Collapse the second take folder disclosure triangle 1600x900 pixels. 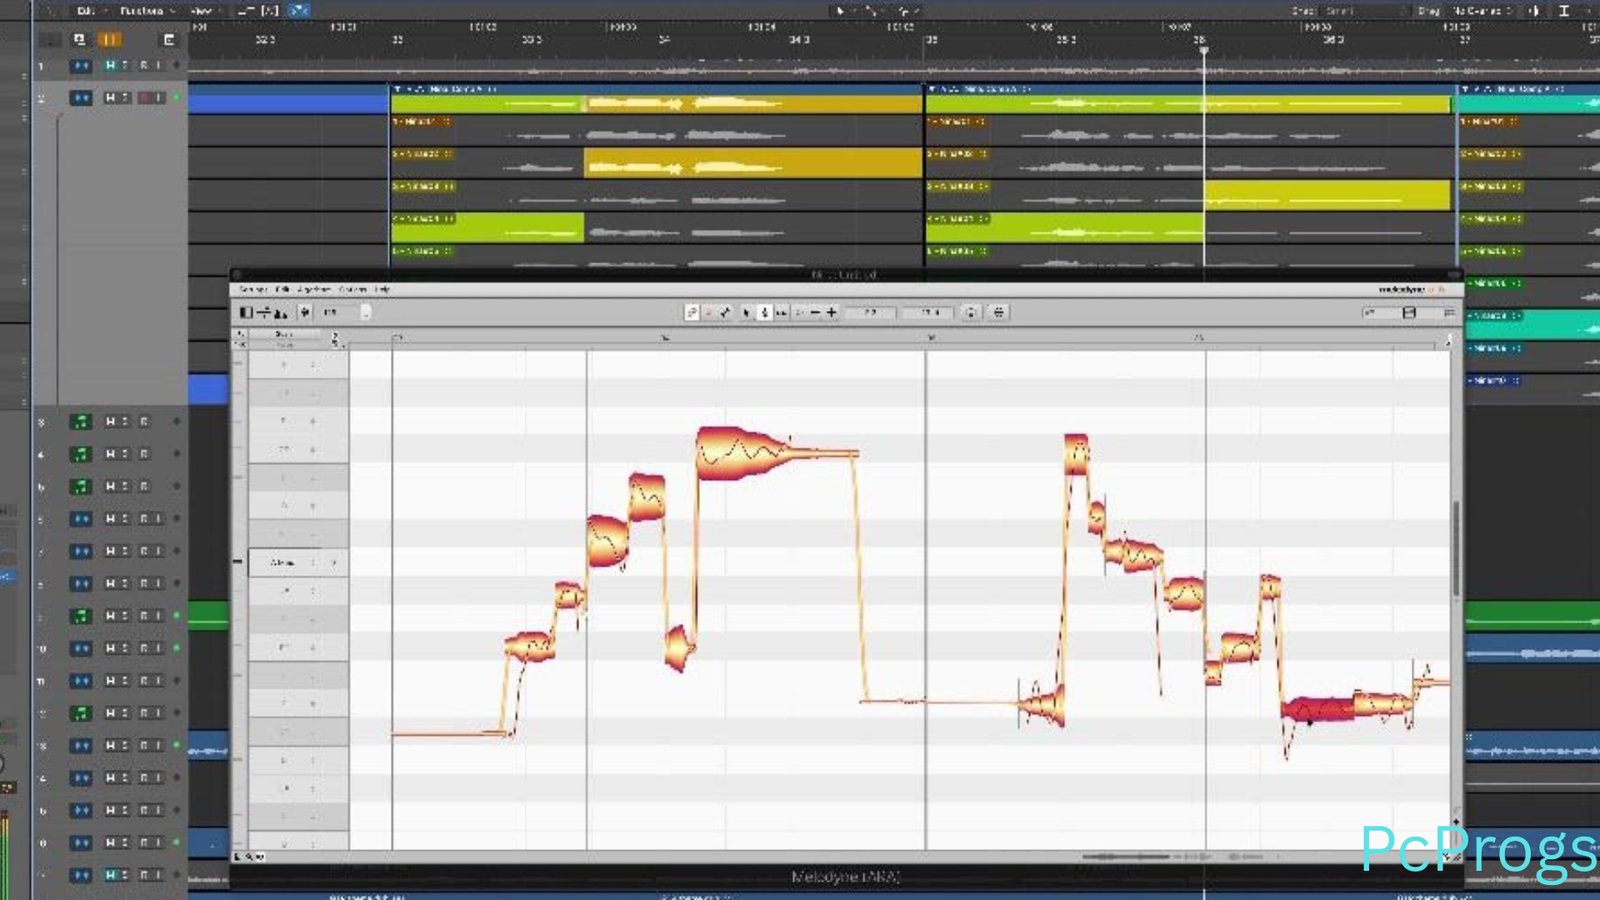[933, 89]
